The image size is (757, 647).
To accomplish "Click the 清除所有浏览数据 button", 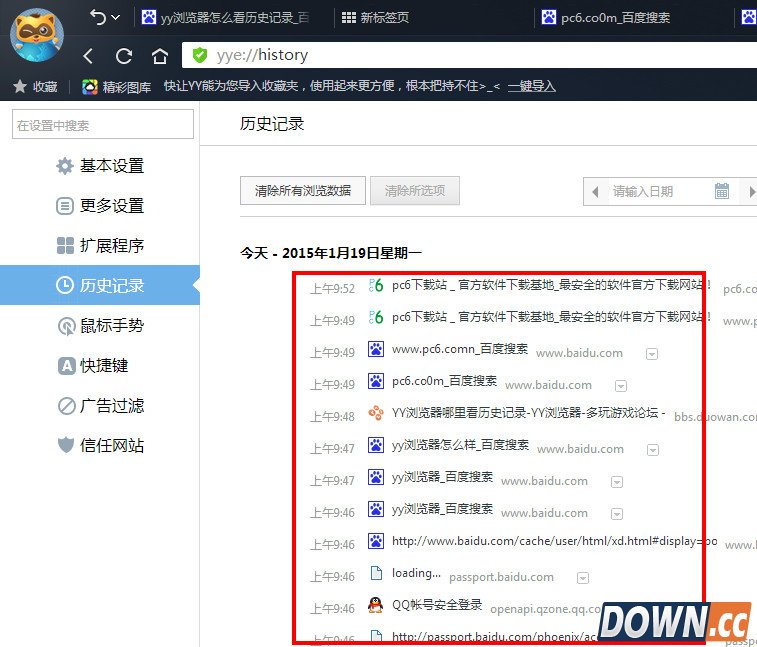I will (x=303, y=191).
